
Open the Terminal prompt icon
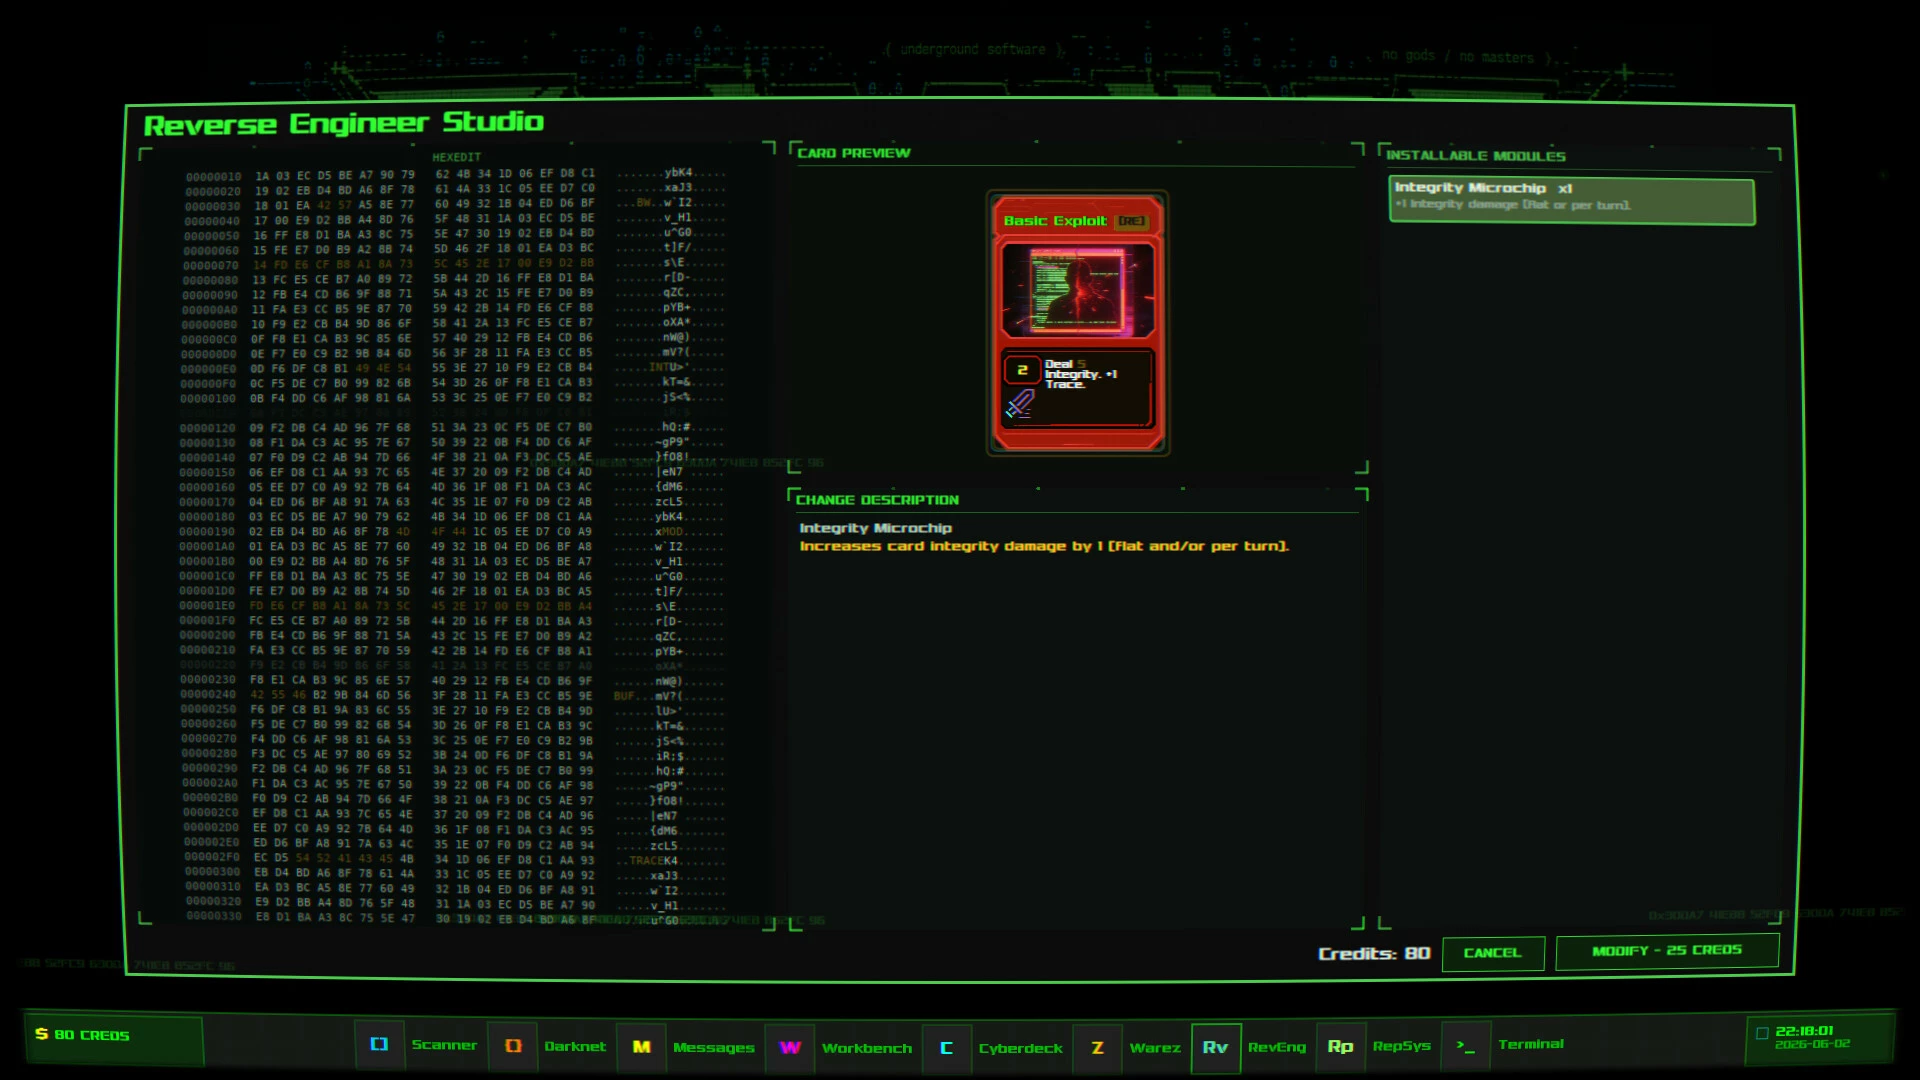pyautogui.click(x=1466, y=1045)
